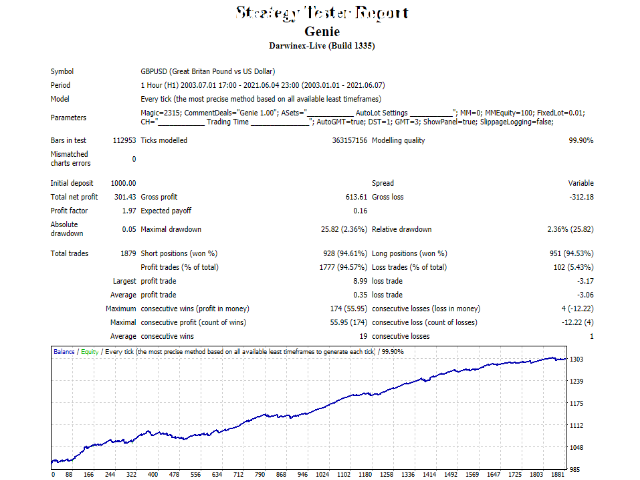Screen dimensions: 640x480
Task: Click the chart y-axis label '1175'
Action: [576, 404]
